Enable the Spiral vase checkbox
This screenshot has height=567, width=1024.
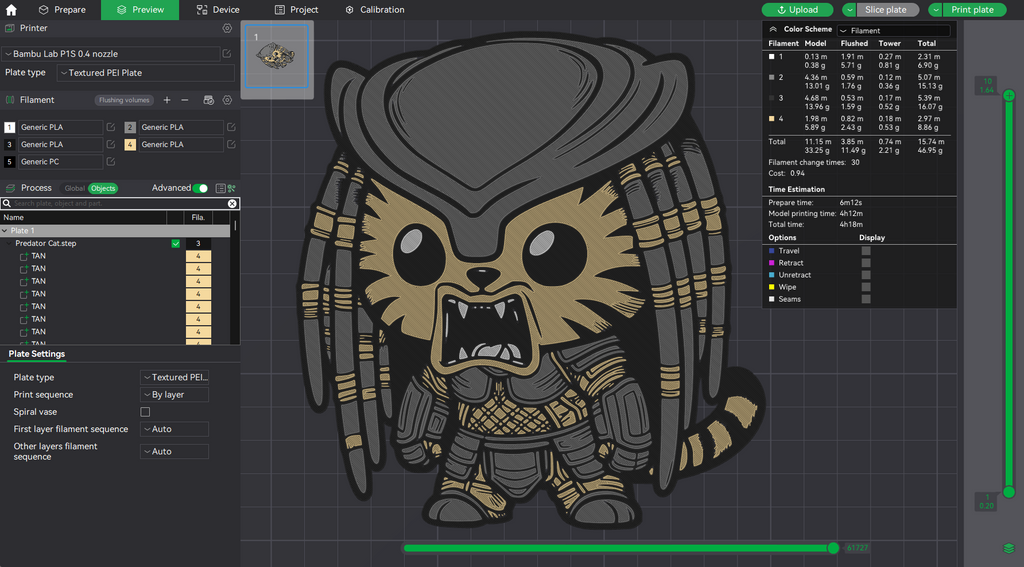click(x=145, y=412)
